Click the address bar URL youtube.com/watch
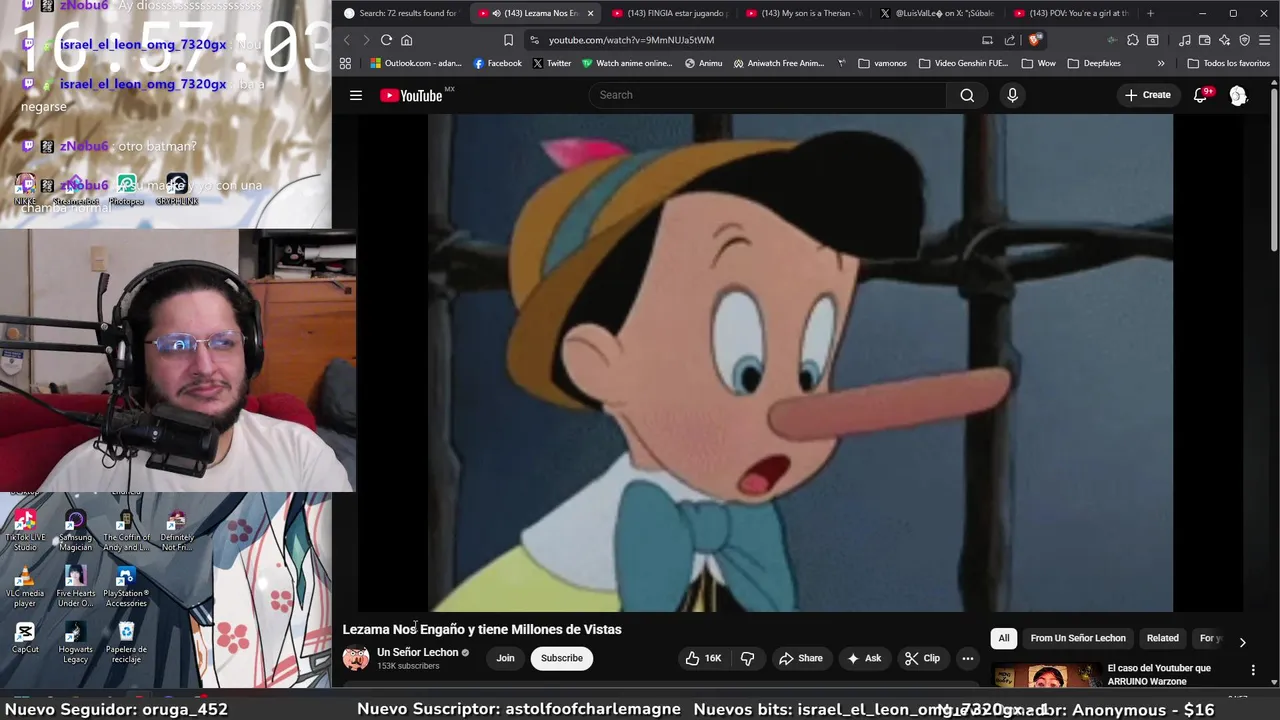The height and width of the screenshot is (720, 1280). click(631, 40)
